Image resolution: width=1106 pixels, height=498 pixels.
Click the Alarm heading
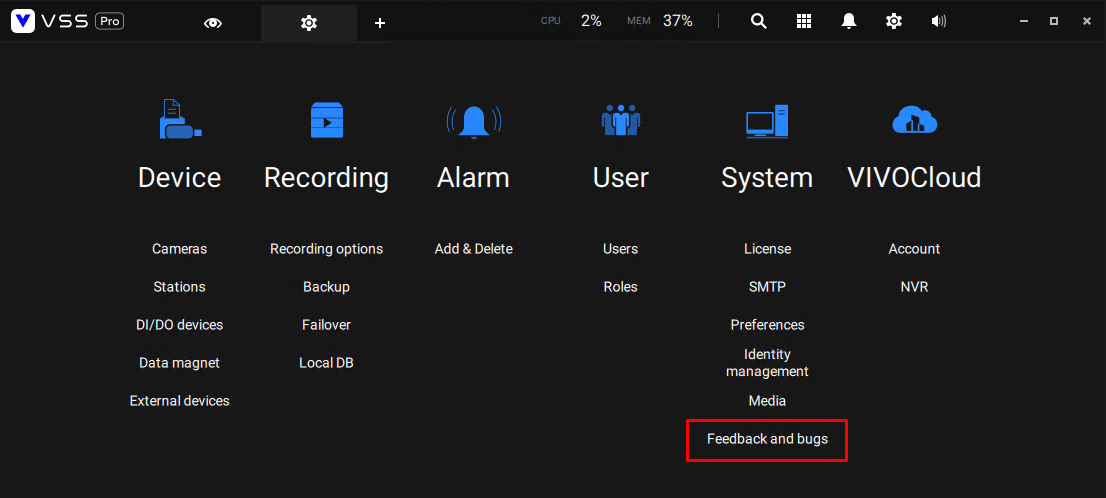pos(473,178)
